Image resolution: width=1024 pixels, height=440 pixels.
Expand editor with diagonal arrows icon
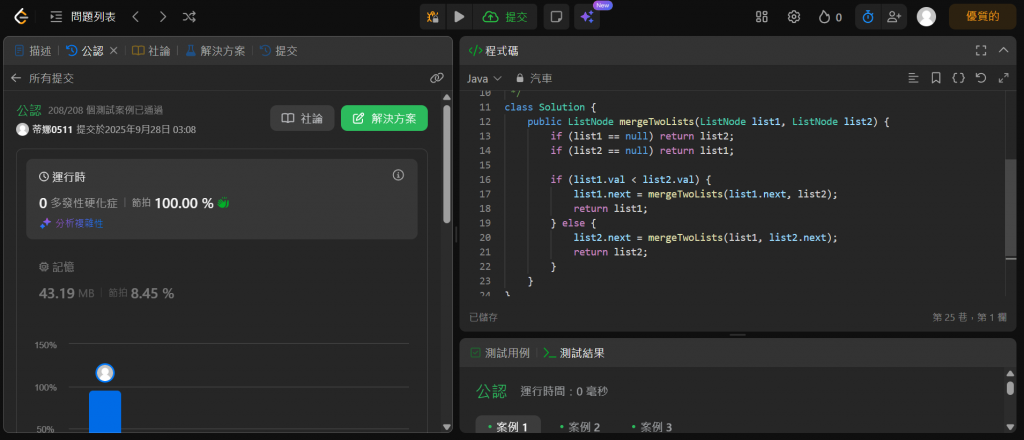[x=1004, y=78]
